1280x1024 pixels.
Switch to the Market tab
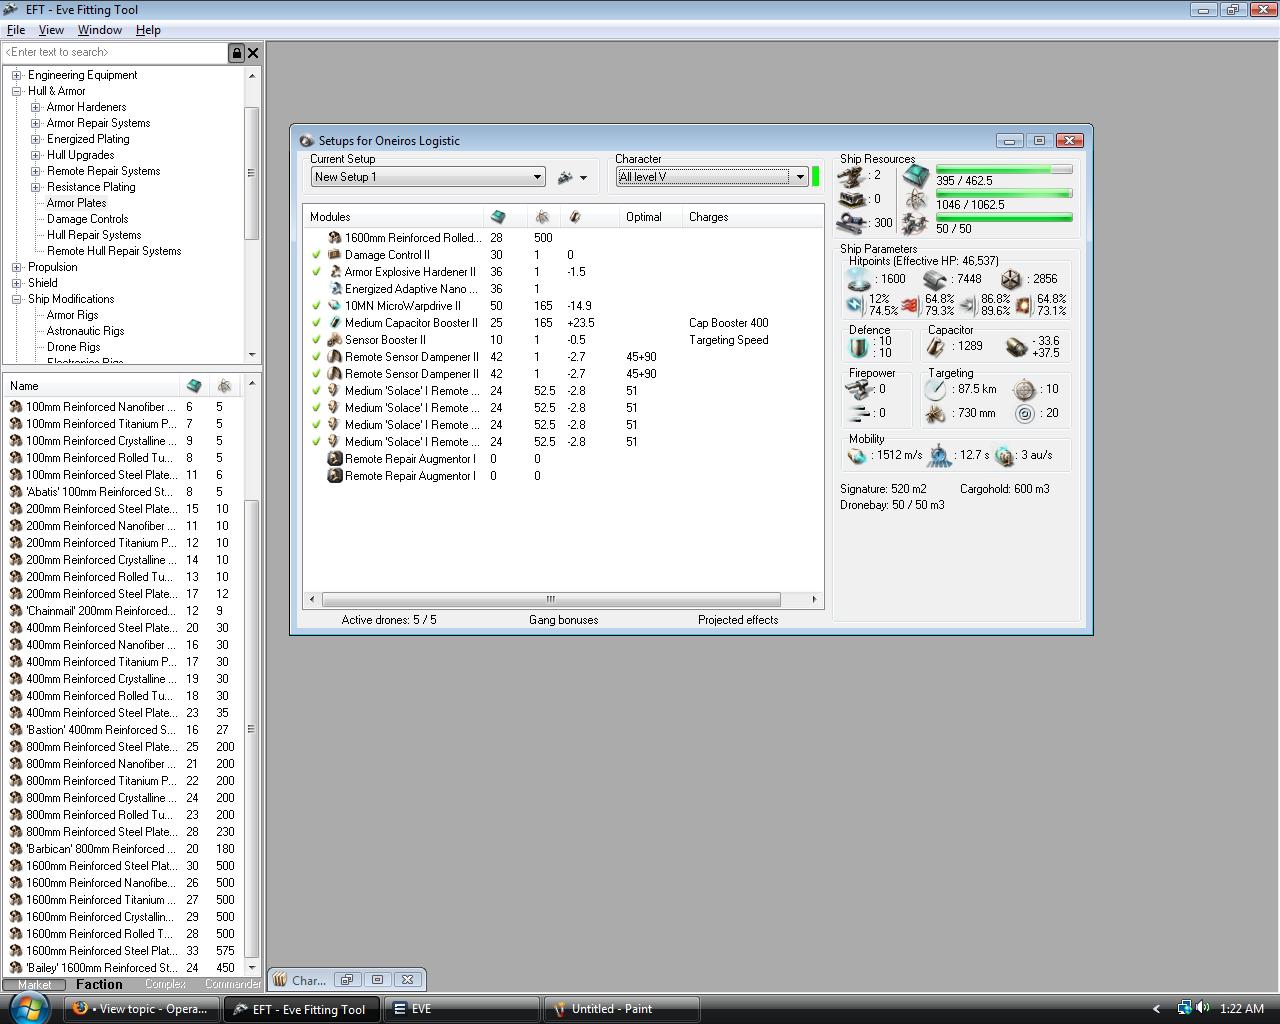click(x=35, y=984)
